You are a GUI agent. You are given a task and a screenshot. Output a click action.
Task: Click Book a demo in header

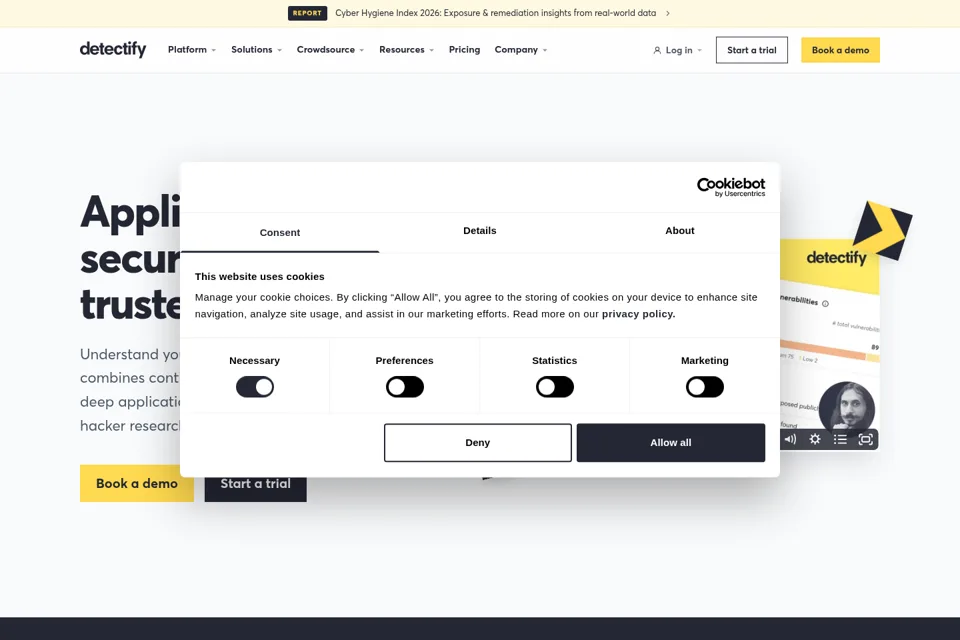coord(840,50)
